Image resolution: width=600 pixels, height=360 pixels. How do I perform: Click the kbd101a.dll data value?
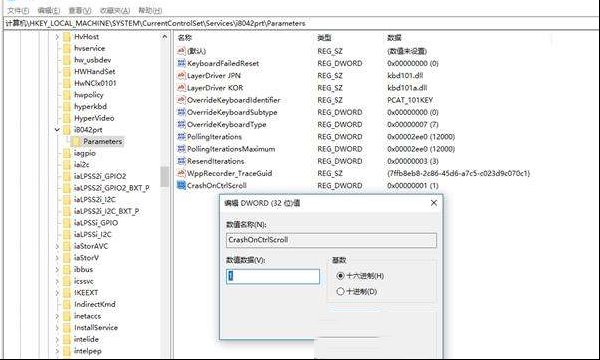click(407, 88)
